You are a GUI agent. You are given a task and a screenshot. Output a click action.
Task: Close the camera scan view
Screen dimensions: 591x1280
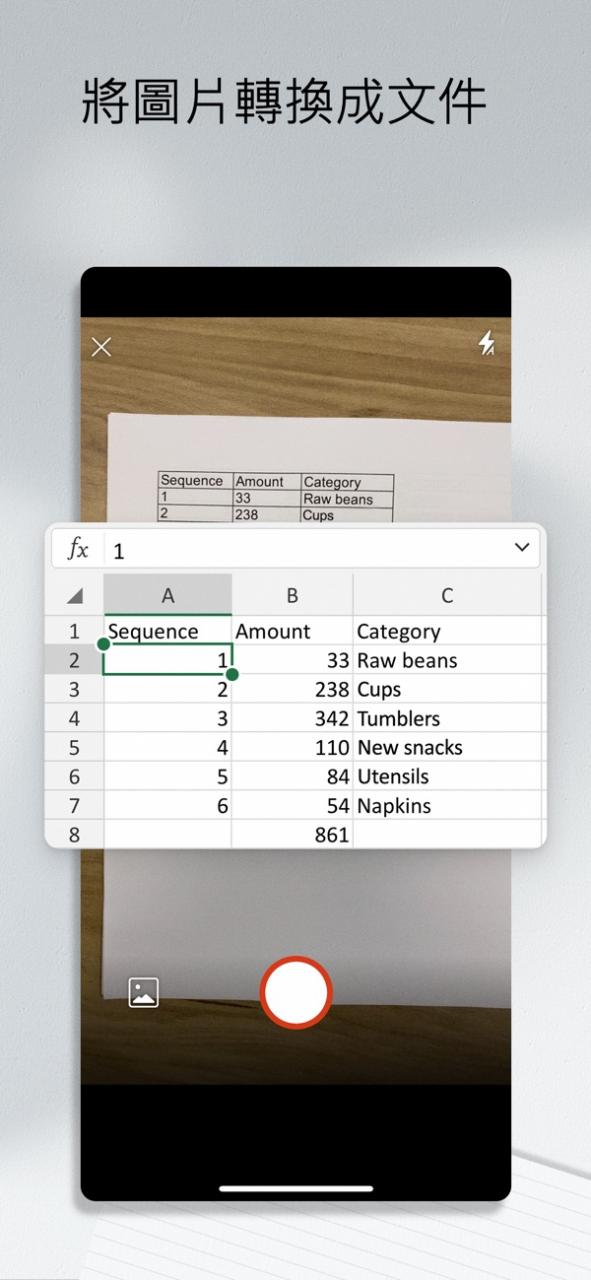pos(101,347)
